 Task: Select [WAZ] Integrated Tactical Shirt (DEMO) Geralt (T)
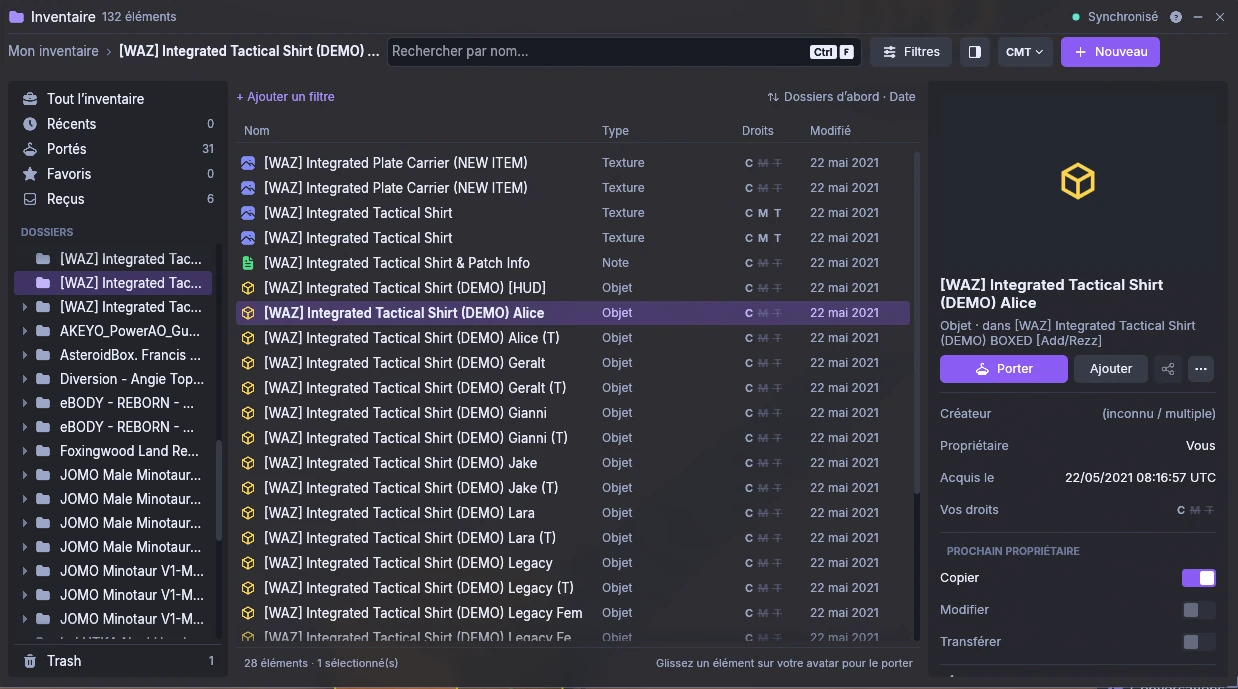pyautogui.click(x=573, y=388)
